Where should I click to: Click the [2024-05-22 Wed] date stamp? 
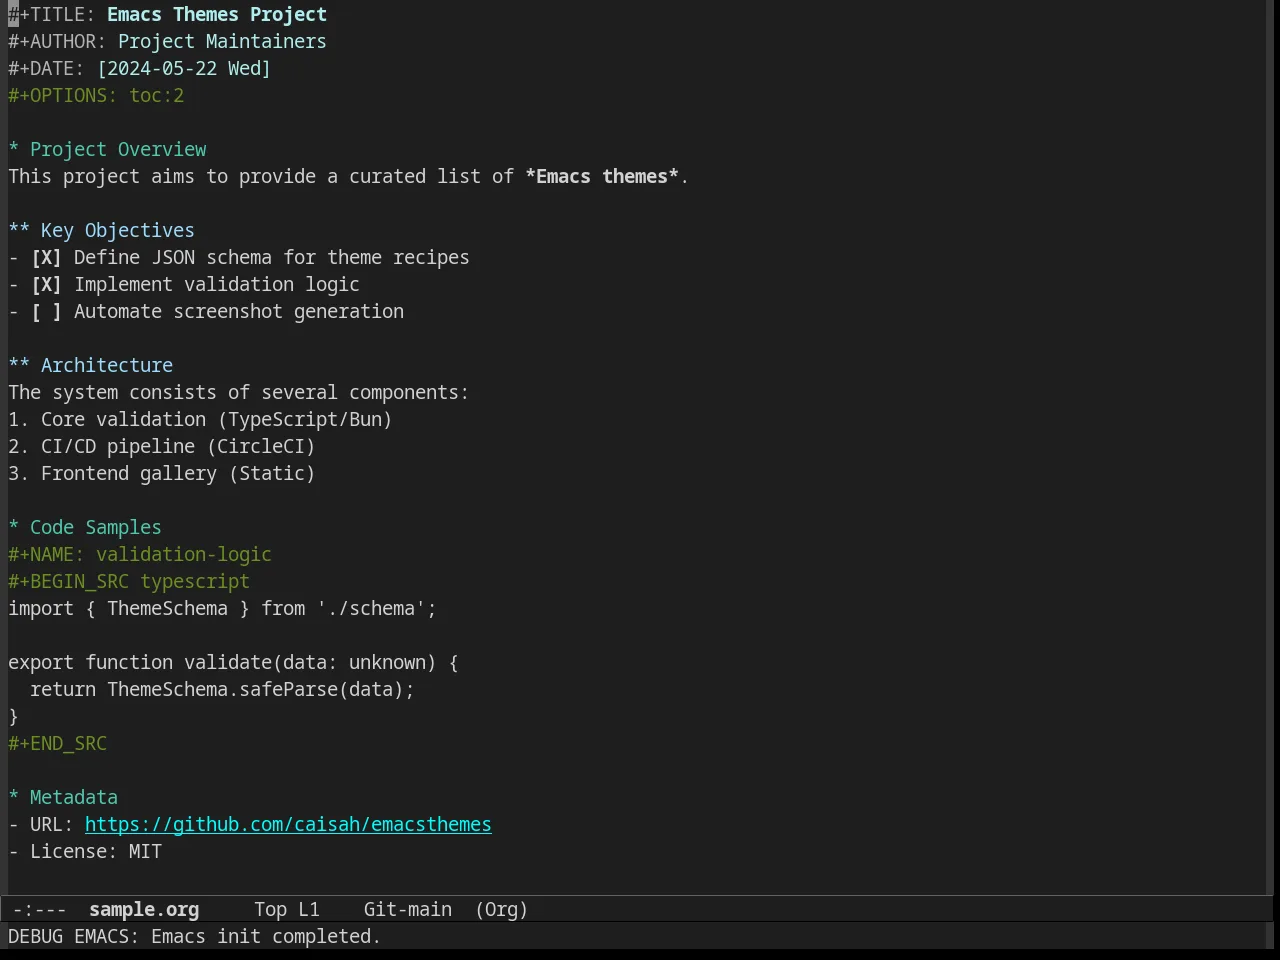point(184,68)
